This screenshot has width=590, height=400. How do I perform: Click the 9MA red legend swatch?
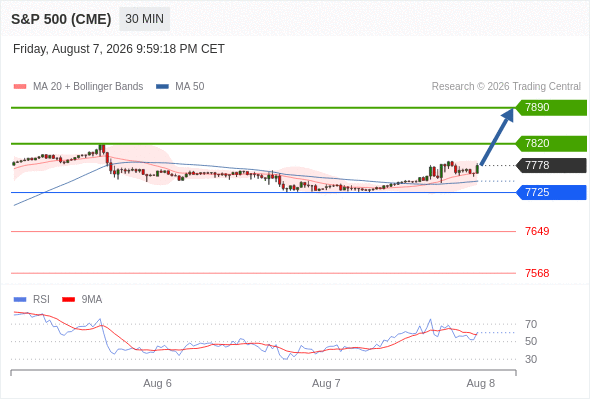68,300
